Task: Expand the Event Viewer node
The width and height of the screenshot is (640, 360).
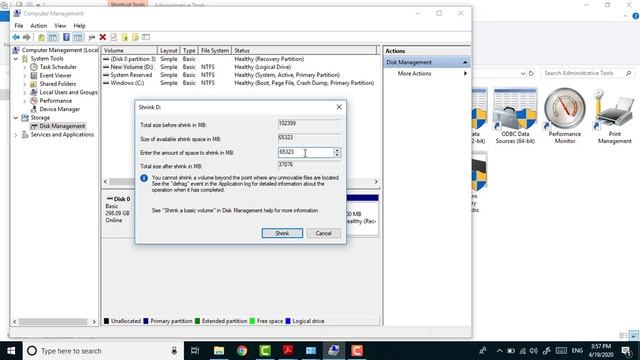Action: (25, 76)
